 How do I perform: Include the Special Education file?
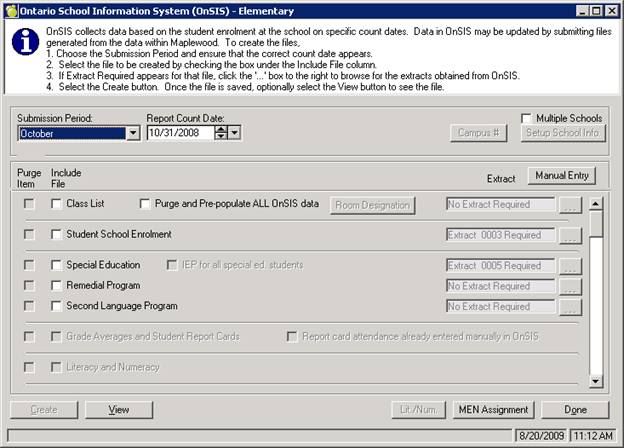coord(57,265)
